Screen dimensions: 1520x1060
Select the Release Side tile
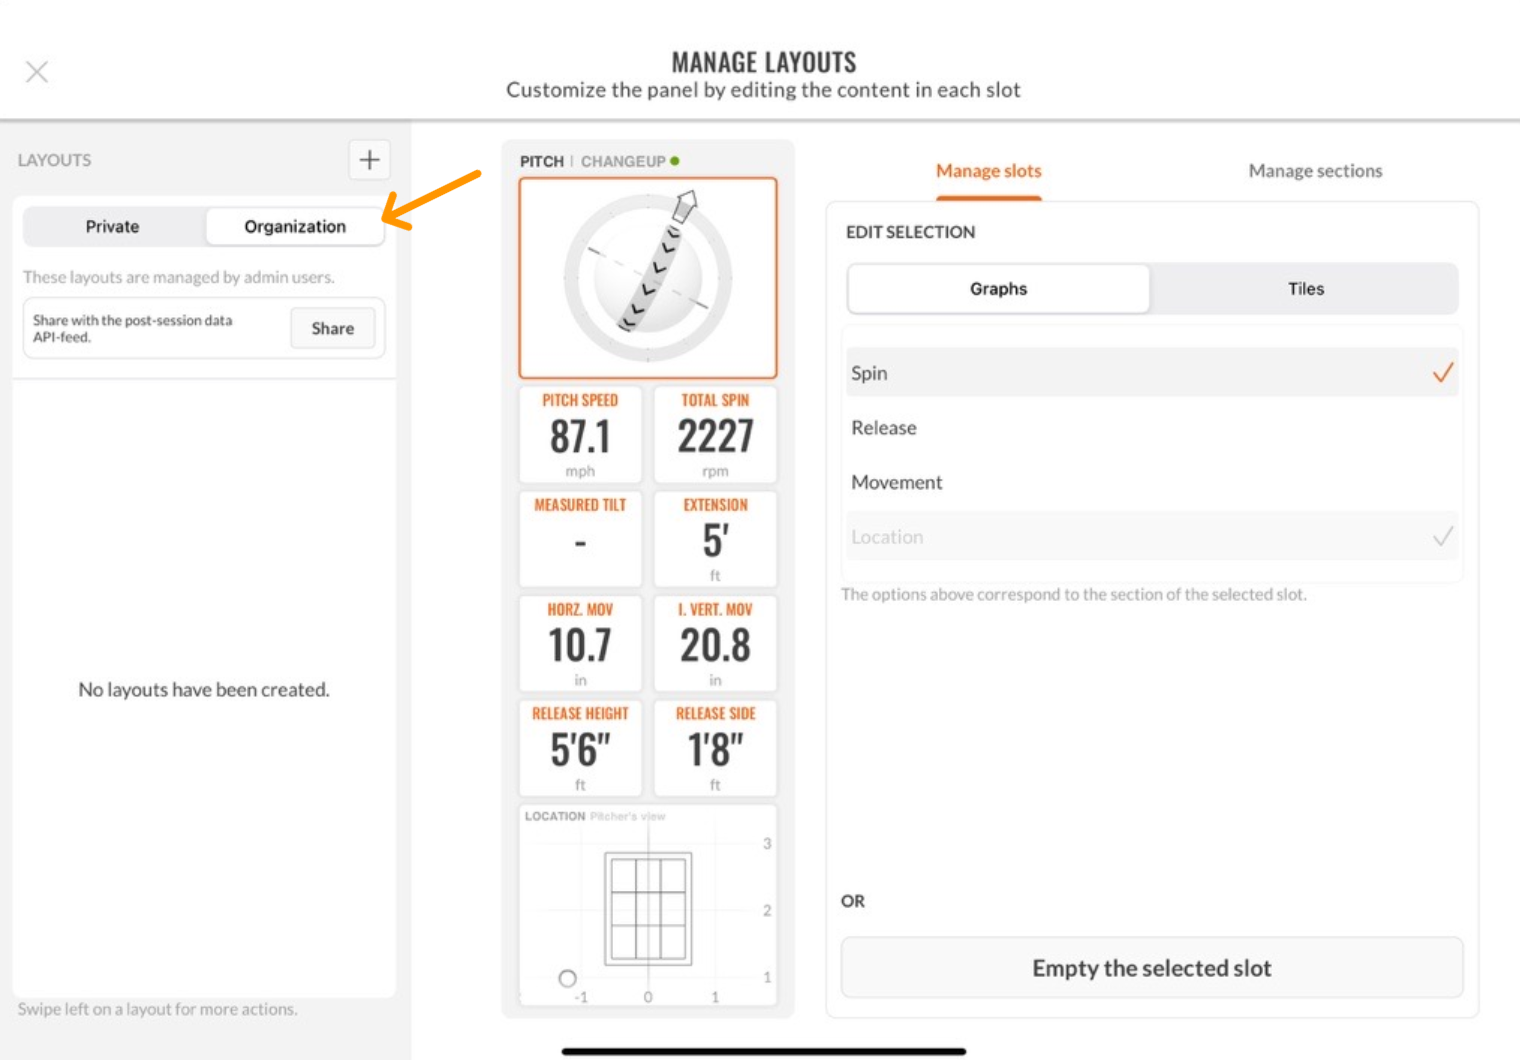tap(715, 748)
